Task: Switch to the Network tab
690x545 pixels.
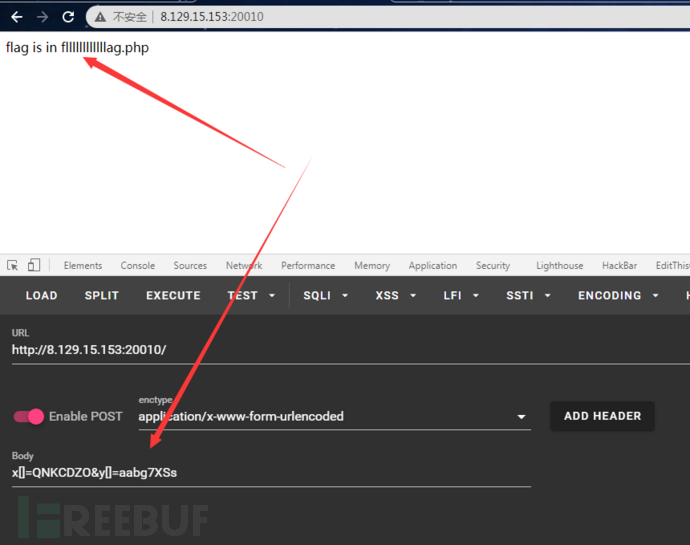Action: pos(244,265)
